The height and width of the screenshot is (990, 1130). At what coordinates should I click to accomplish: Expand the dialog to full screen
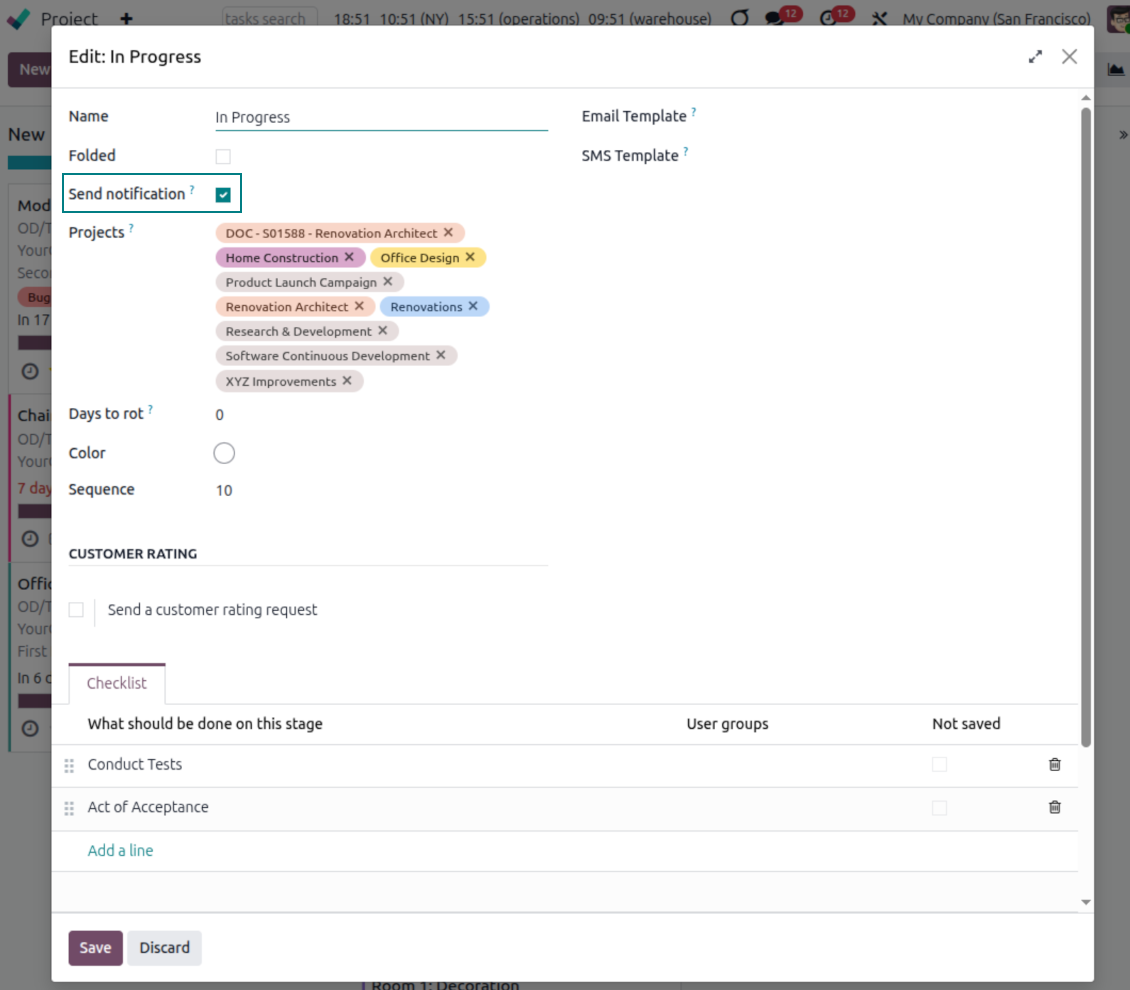[x=1035, y=57]
